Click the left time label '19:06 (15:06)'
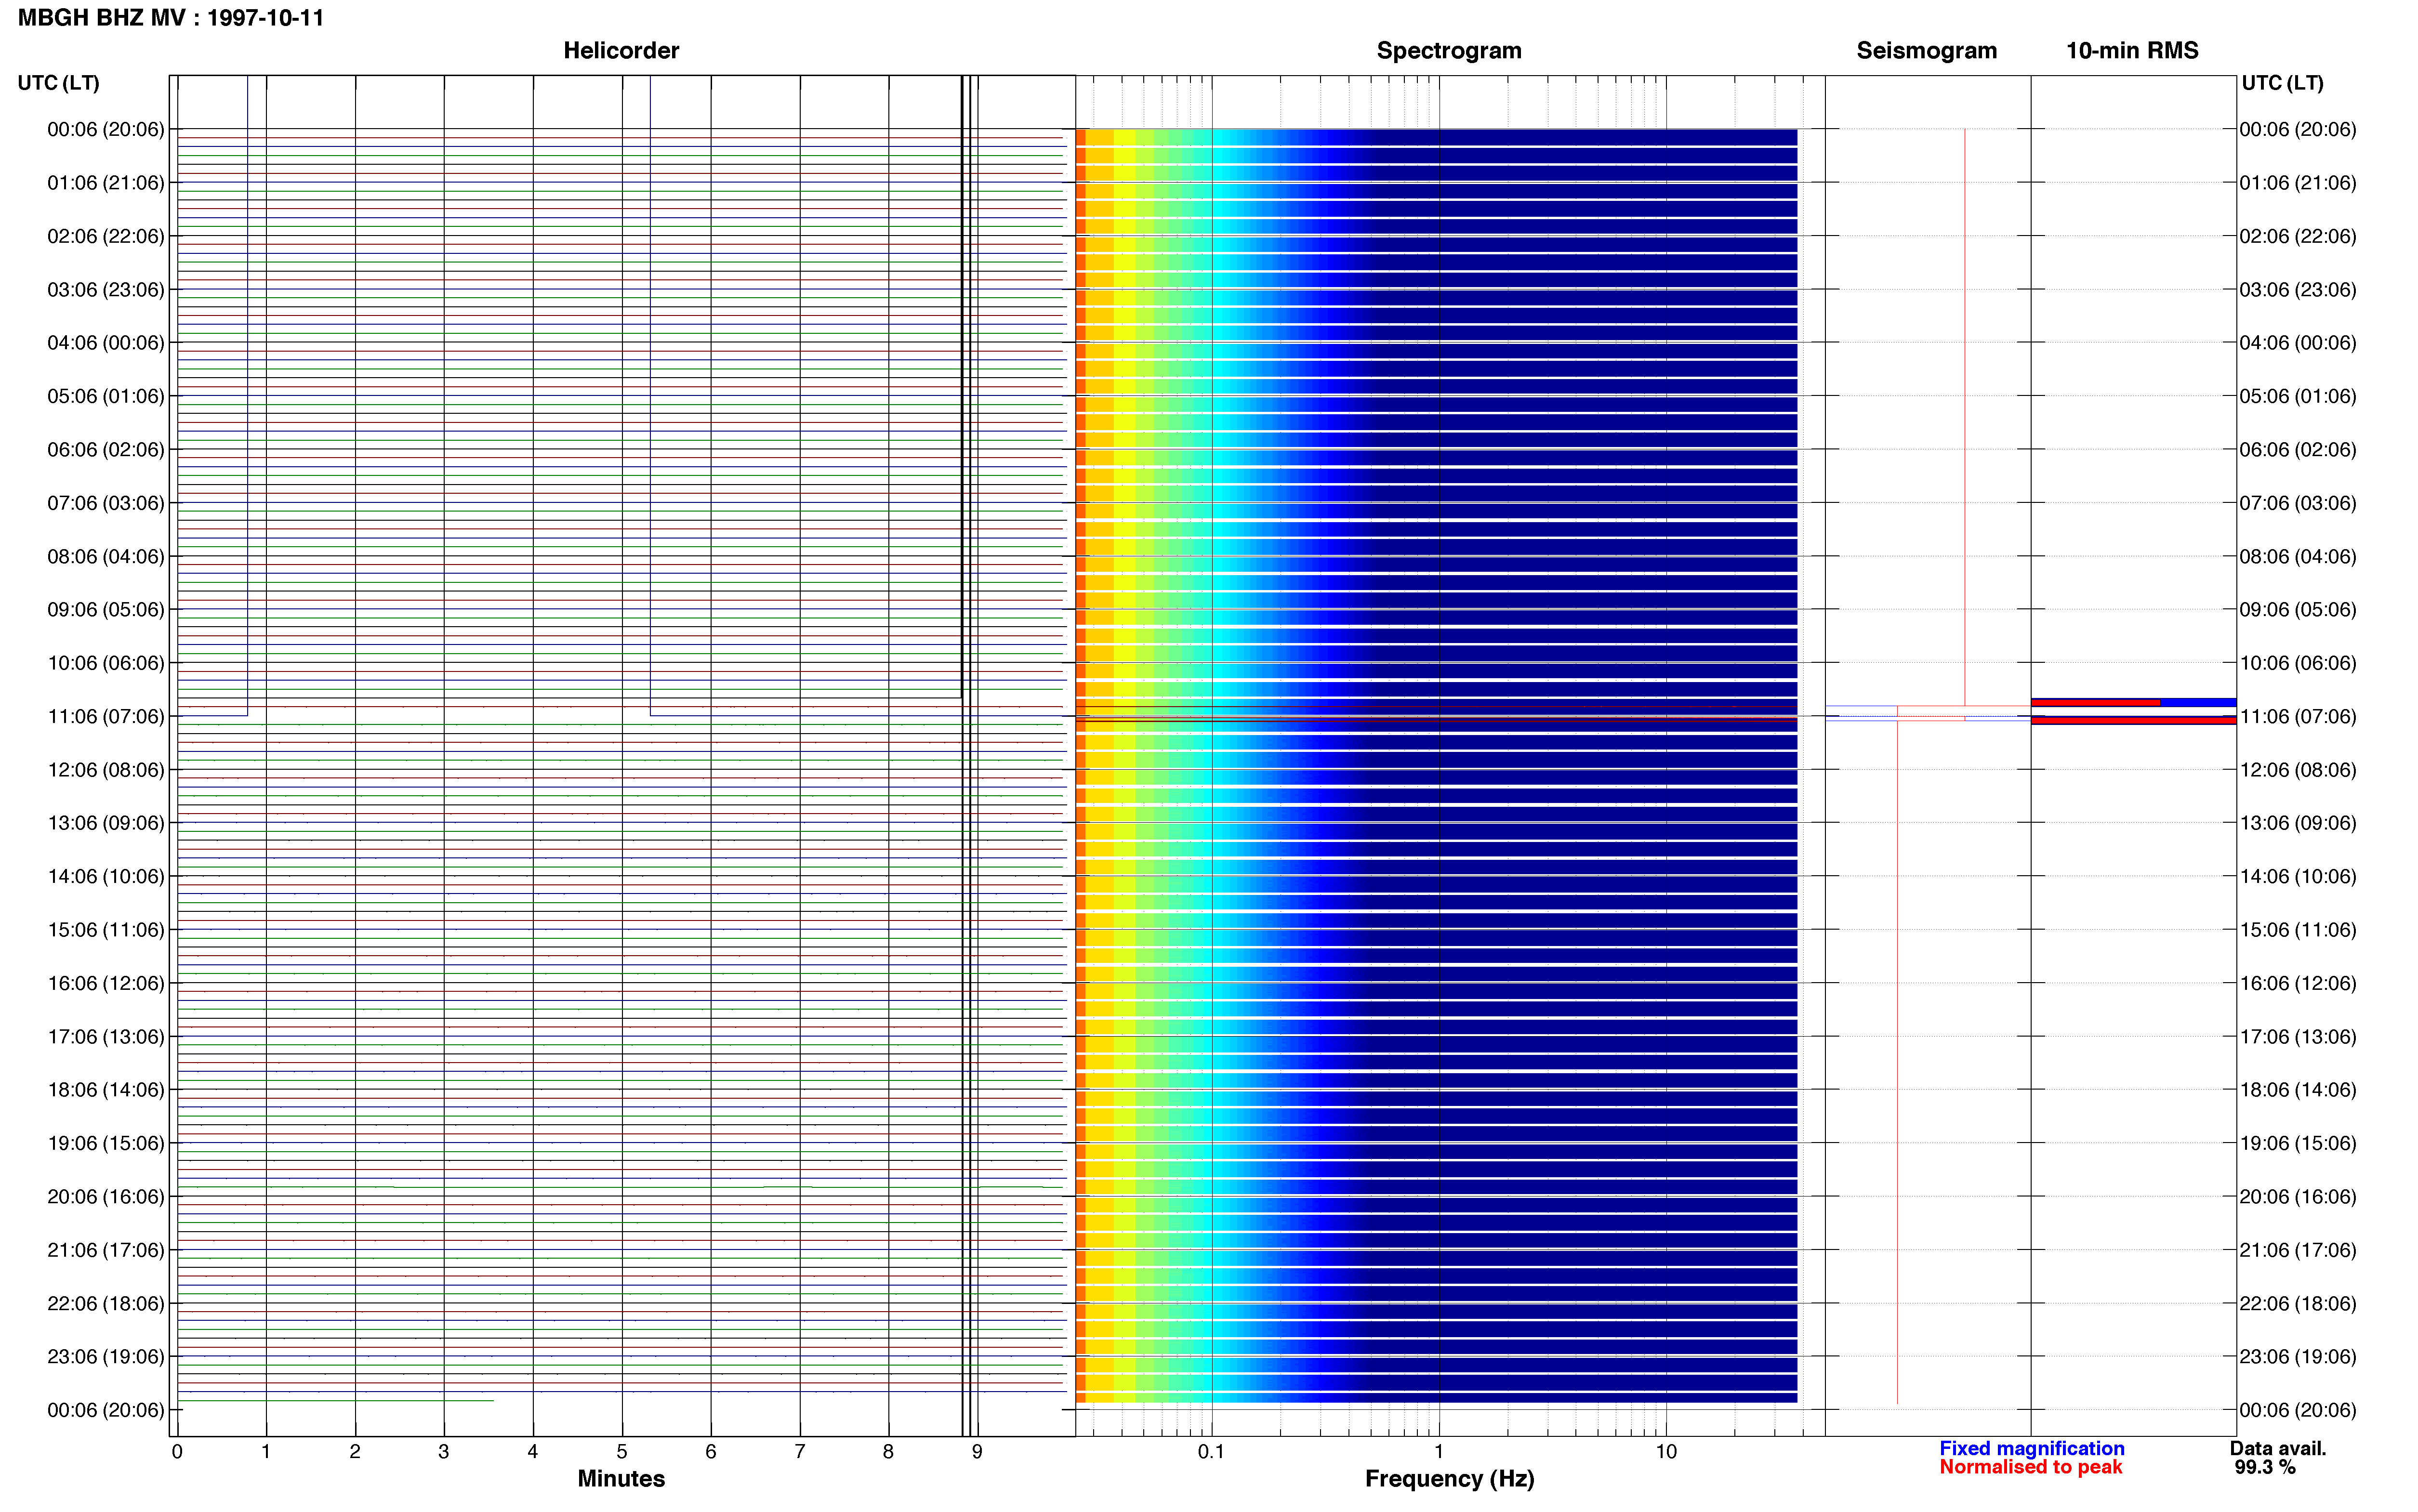Viewport: 2418px width, 1512px height. coord(106,1143)
